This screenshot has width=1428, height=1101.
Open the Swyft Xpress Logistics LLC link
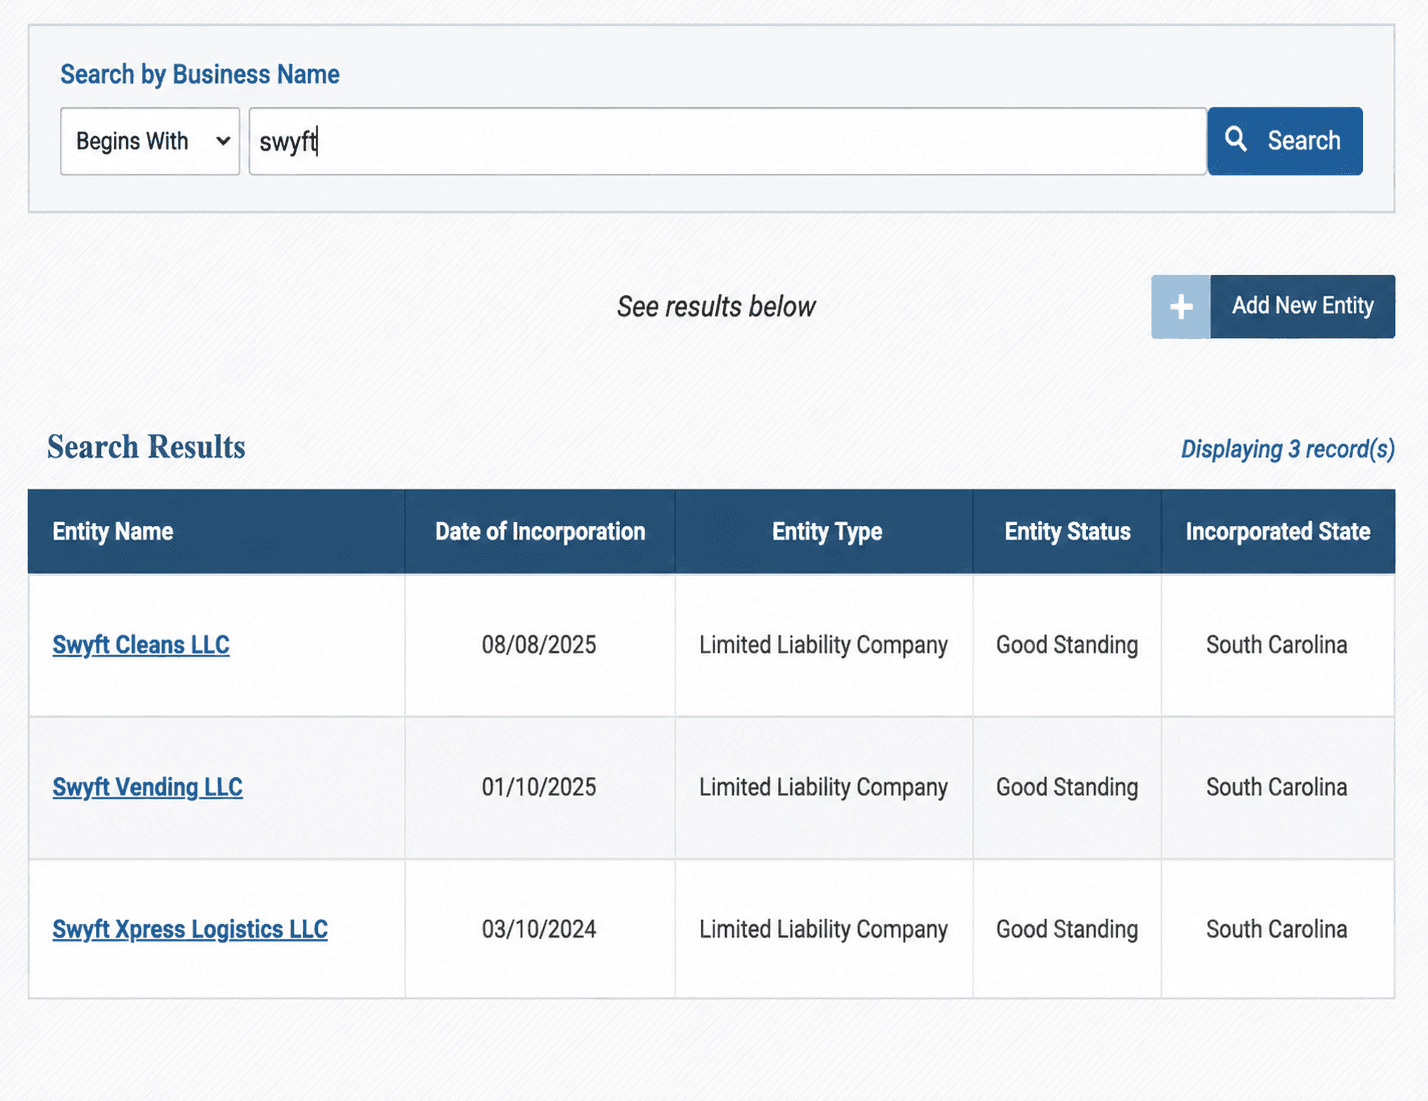pyautogui.click(x=190, y=929)
